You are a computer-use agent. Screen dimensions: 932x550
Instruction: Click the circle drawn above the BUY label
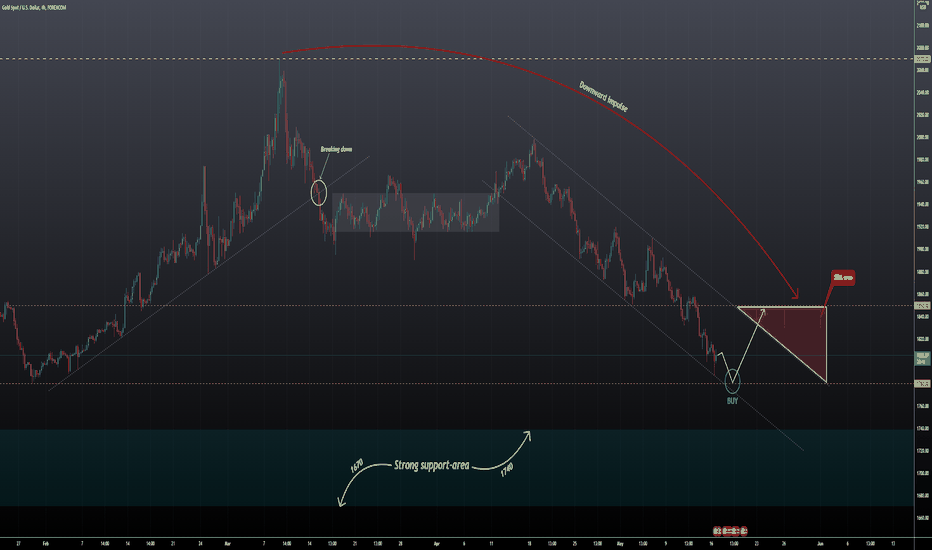(733, 381)
